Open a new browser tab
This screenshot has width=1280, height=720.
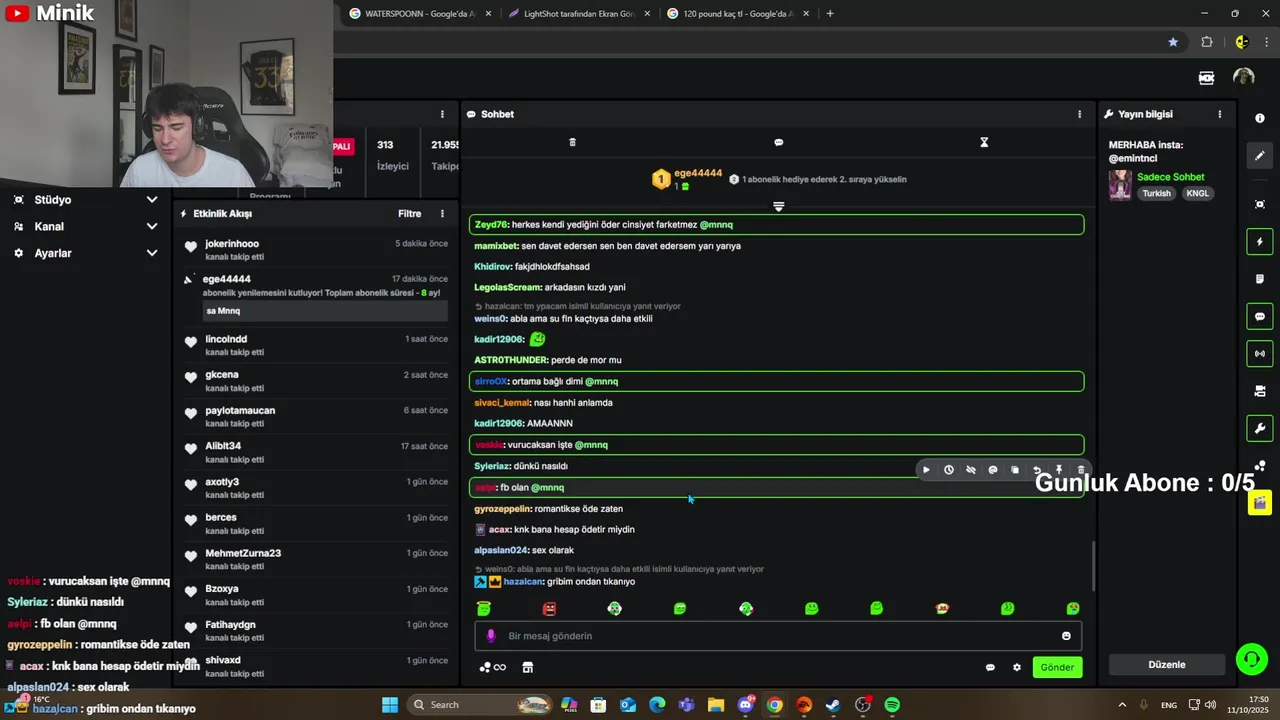pos(830,14)
